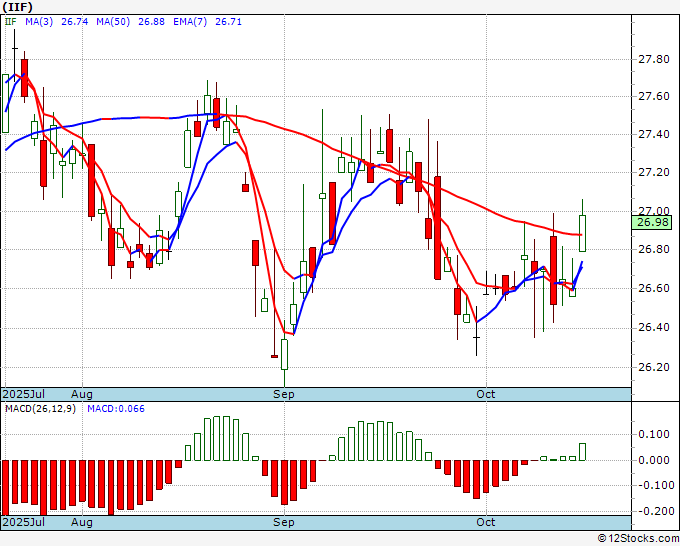Click the Sep label on MACD axis
This screenshot has height=546, width=680.
[x=284, y=522]
